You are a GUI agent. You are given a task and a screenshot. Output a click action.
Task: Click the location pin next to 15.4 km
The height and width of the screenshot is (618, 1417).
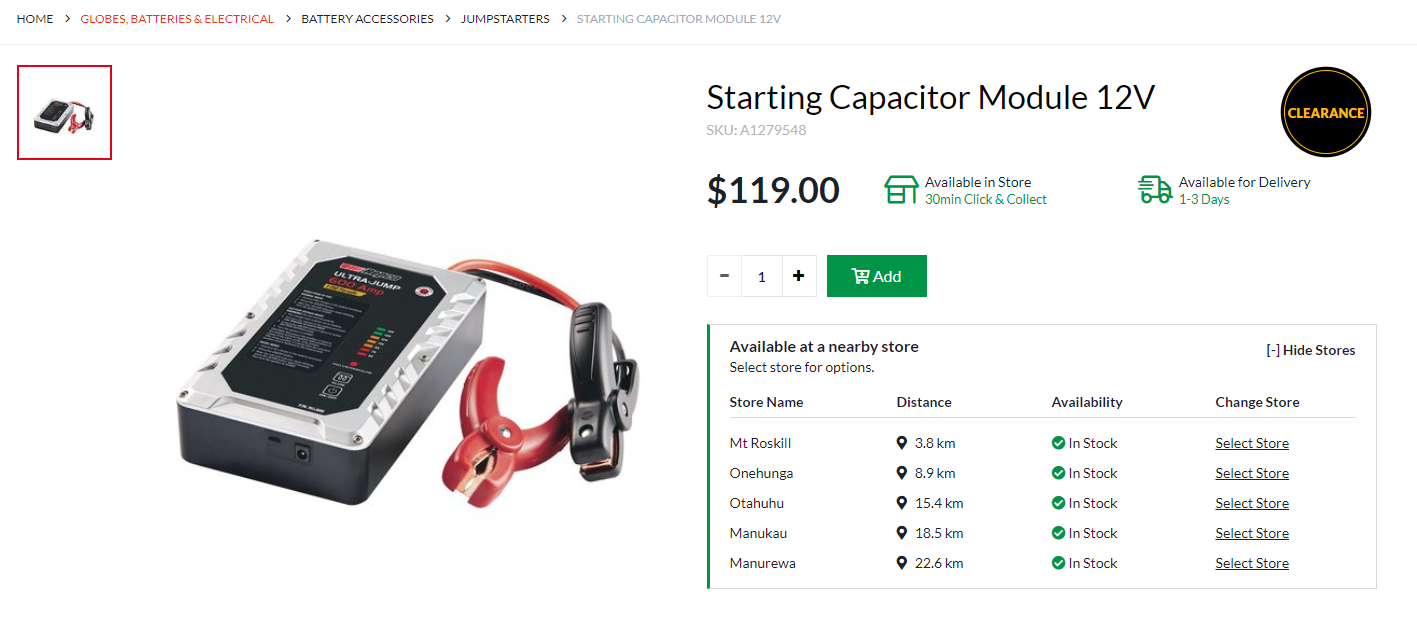(x=902, y=503)
